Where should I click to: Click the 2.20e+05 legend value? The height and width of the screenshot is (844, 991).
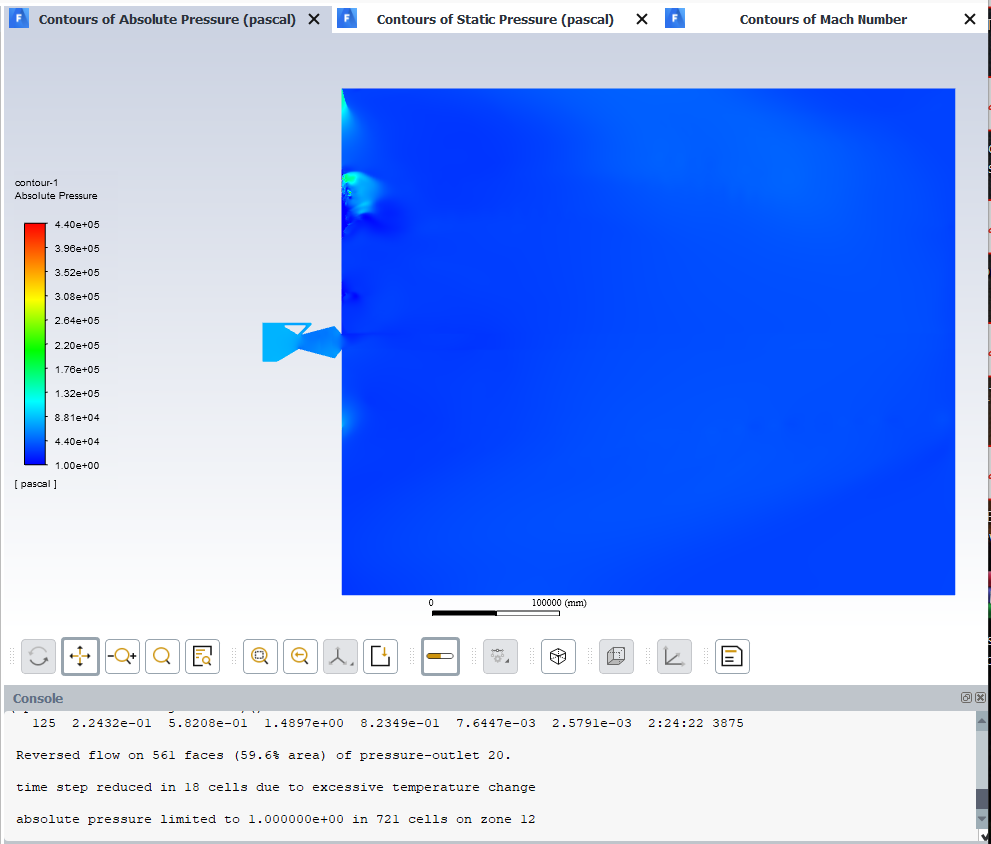pyautogui.click(x=76, y=345)
